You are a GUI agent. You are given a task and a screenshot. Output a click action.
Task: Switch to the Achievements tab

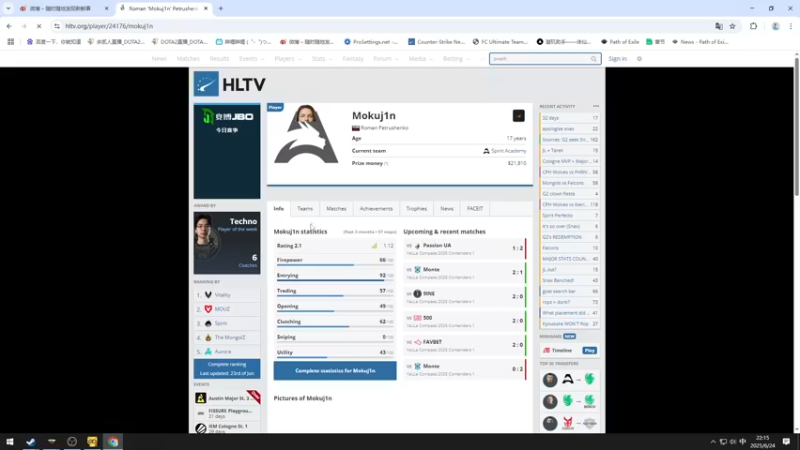point(376,209)
